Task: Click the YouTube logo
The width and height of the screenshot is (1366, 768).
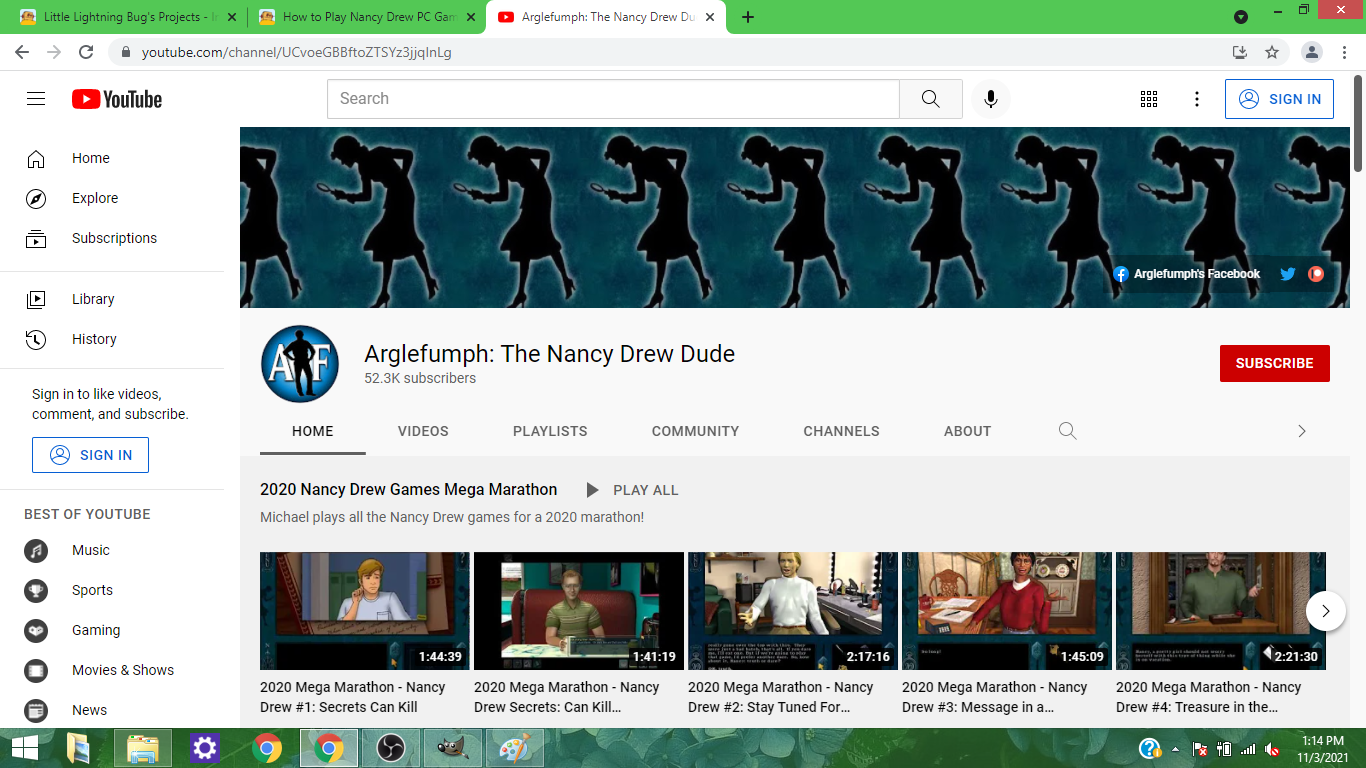Action: coord(117,99)
